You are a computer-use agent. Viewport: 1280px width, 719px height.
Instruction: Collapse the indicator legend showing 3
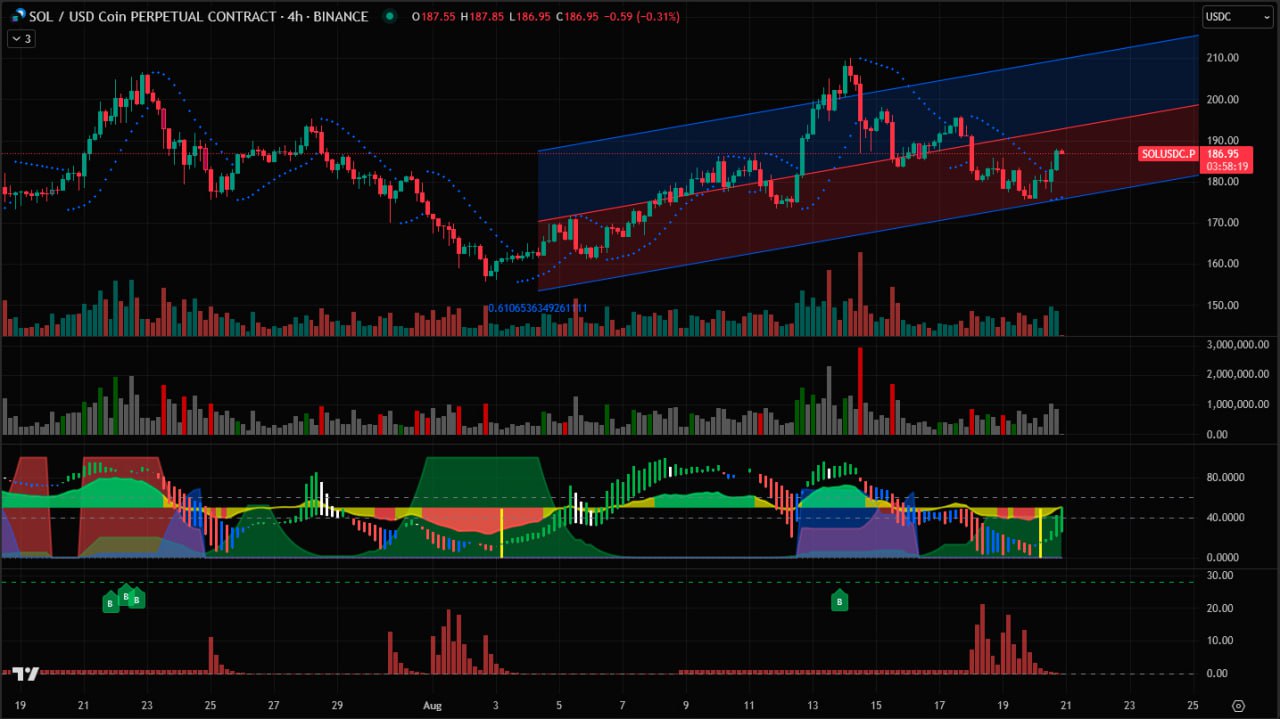pos(20,39)
